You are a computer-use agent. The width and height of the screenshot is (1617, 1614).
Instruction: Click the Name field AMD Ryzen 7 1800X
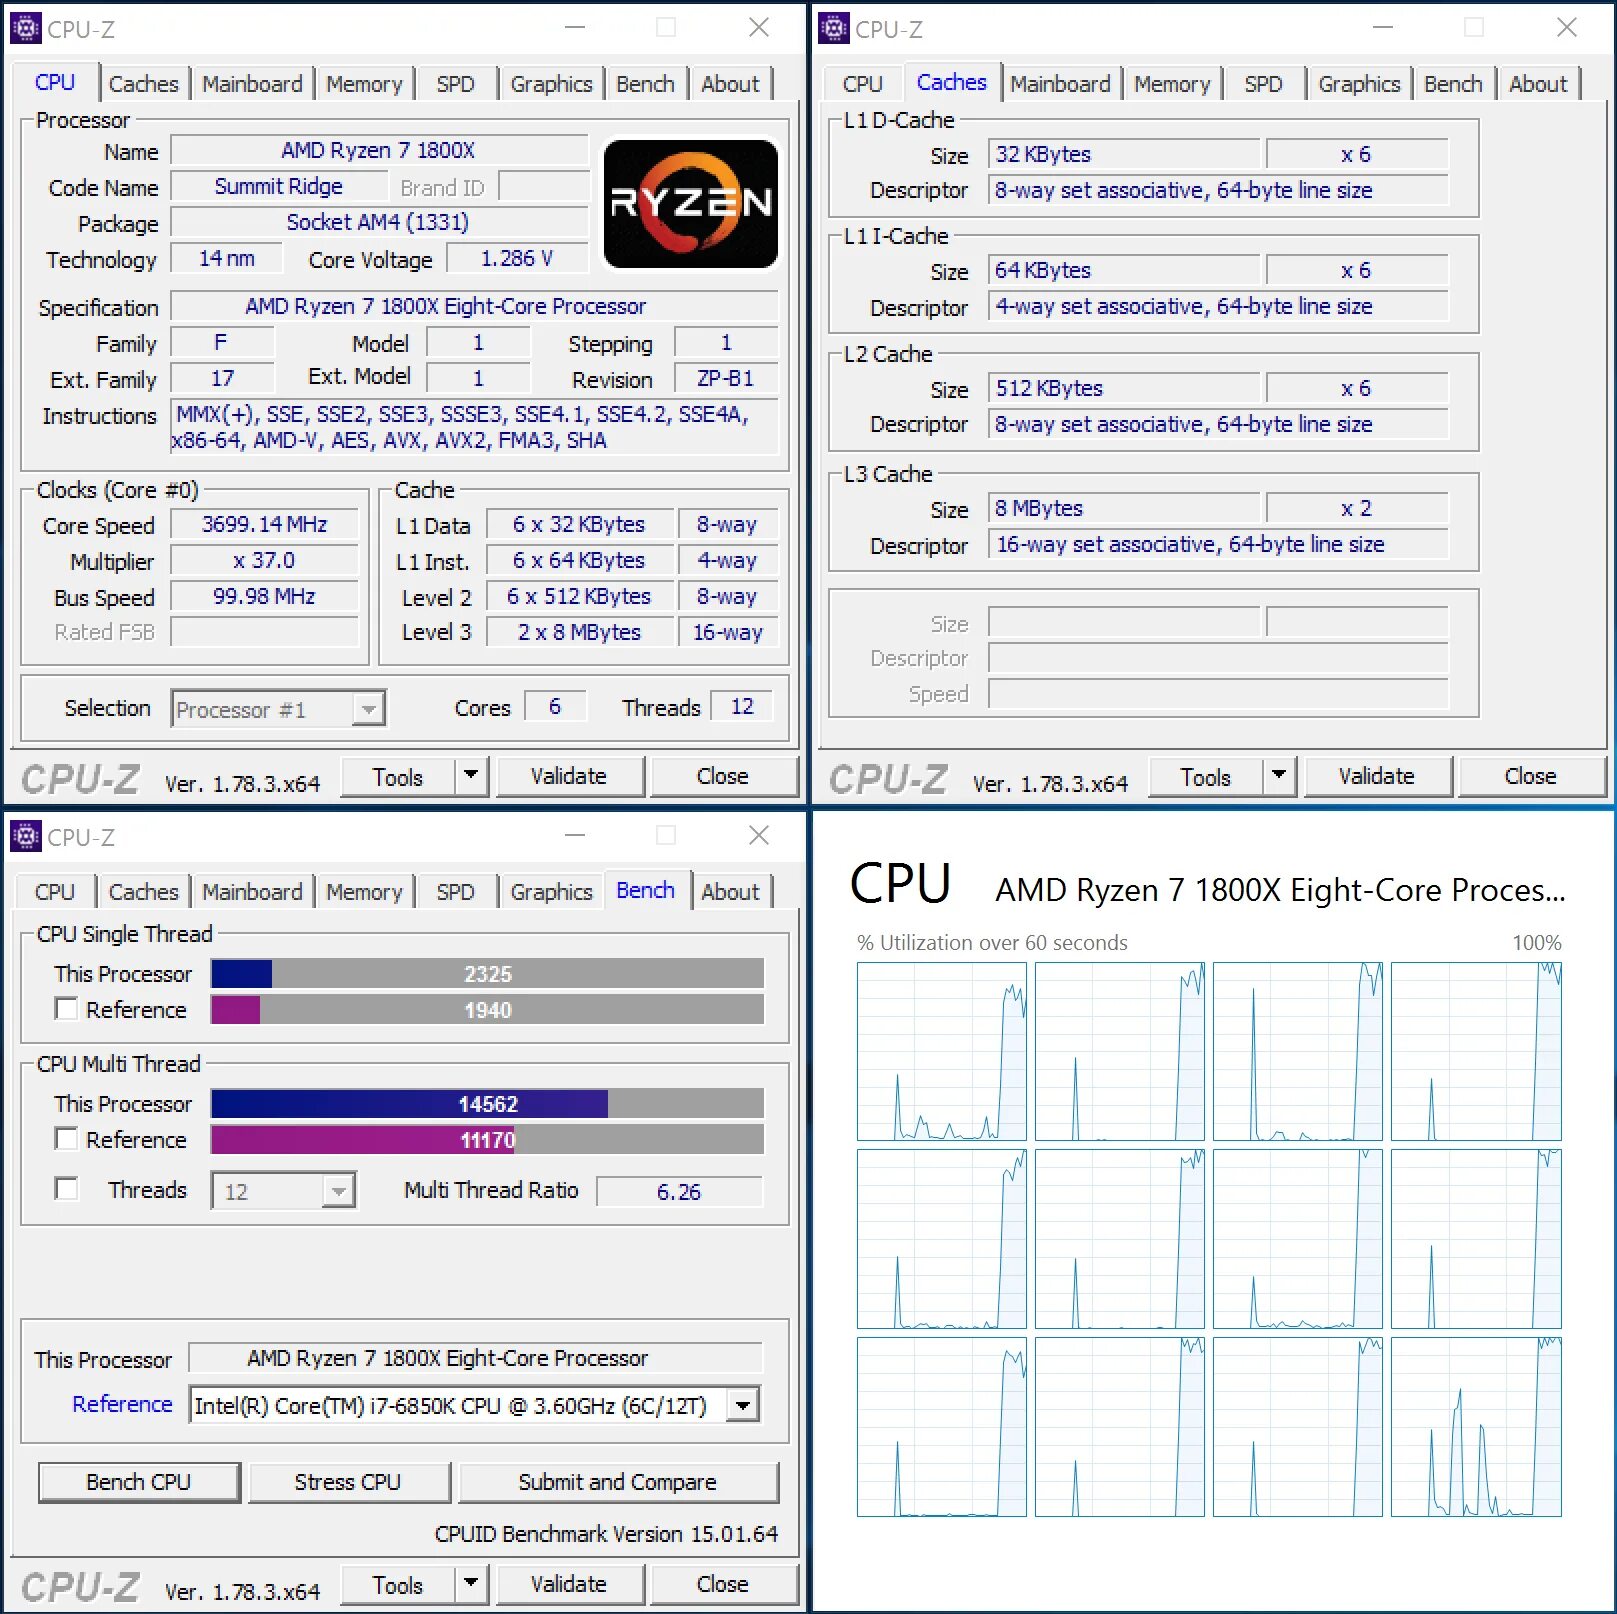(379, 150)
